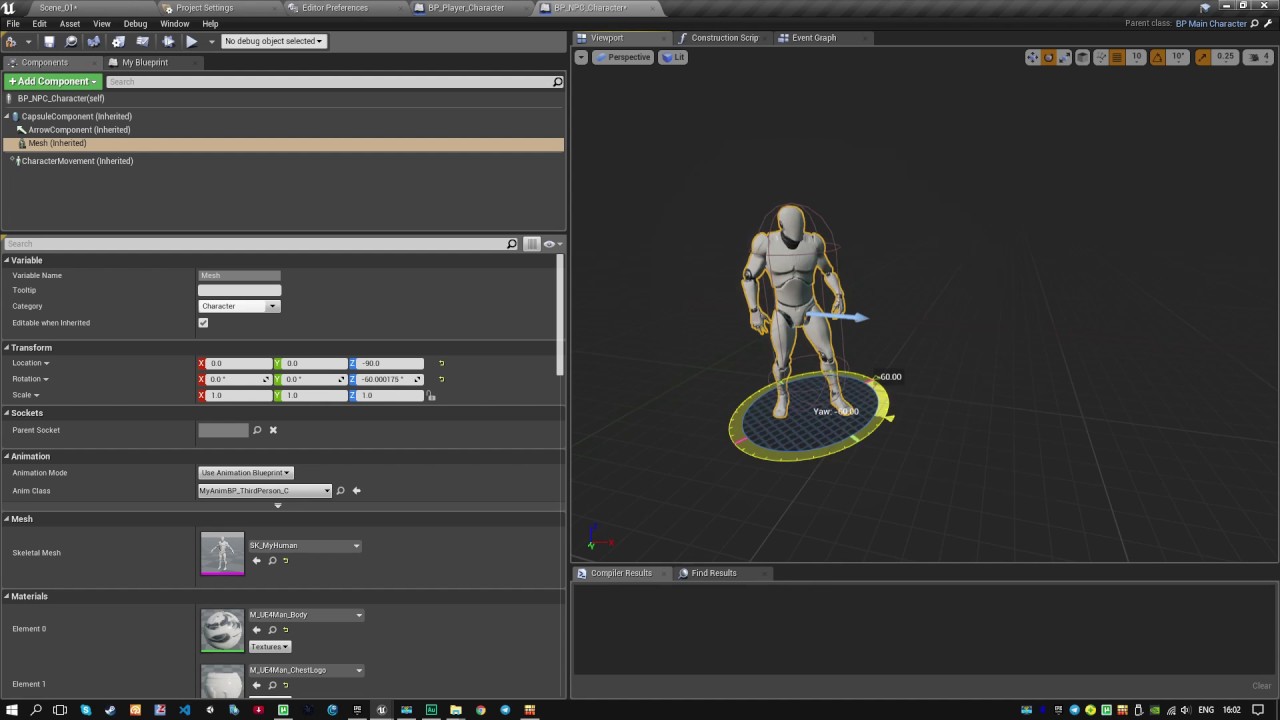Switch to the My Blueprint tab
The image size is (1280, 720).
[145, 62]
